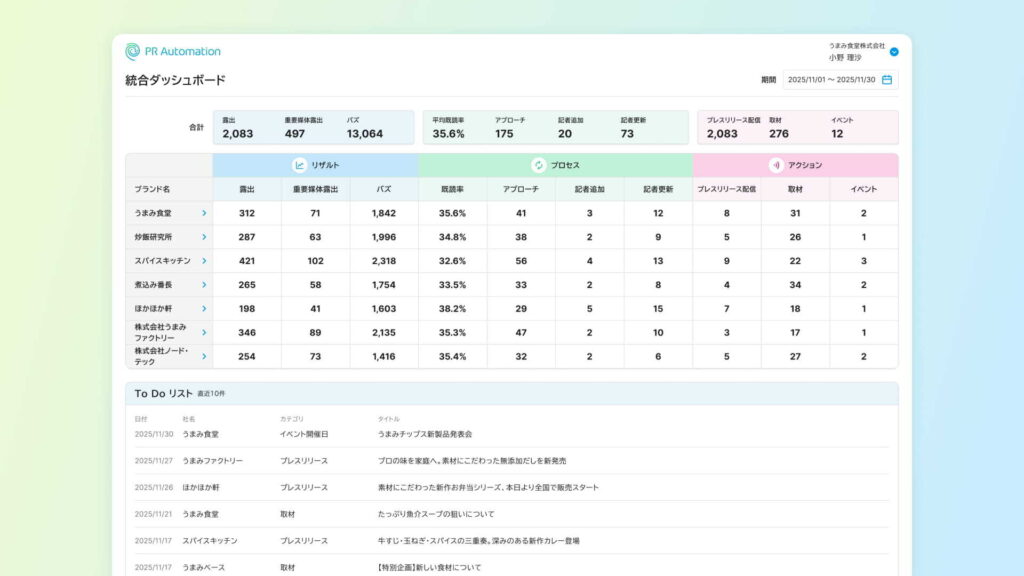Image resolution: width=1024 pixels, height=576 pixels.
Task: Expand the ほかほか軒 row chevron
Action: [204, 309]
